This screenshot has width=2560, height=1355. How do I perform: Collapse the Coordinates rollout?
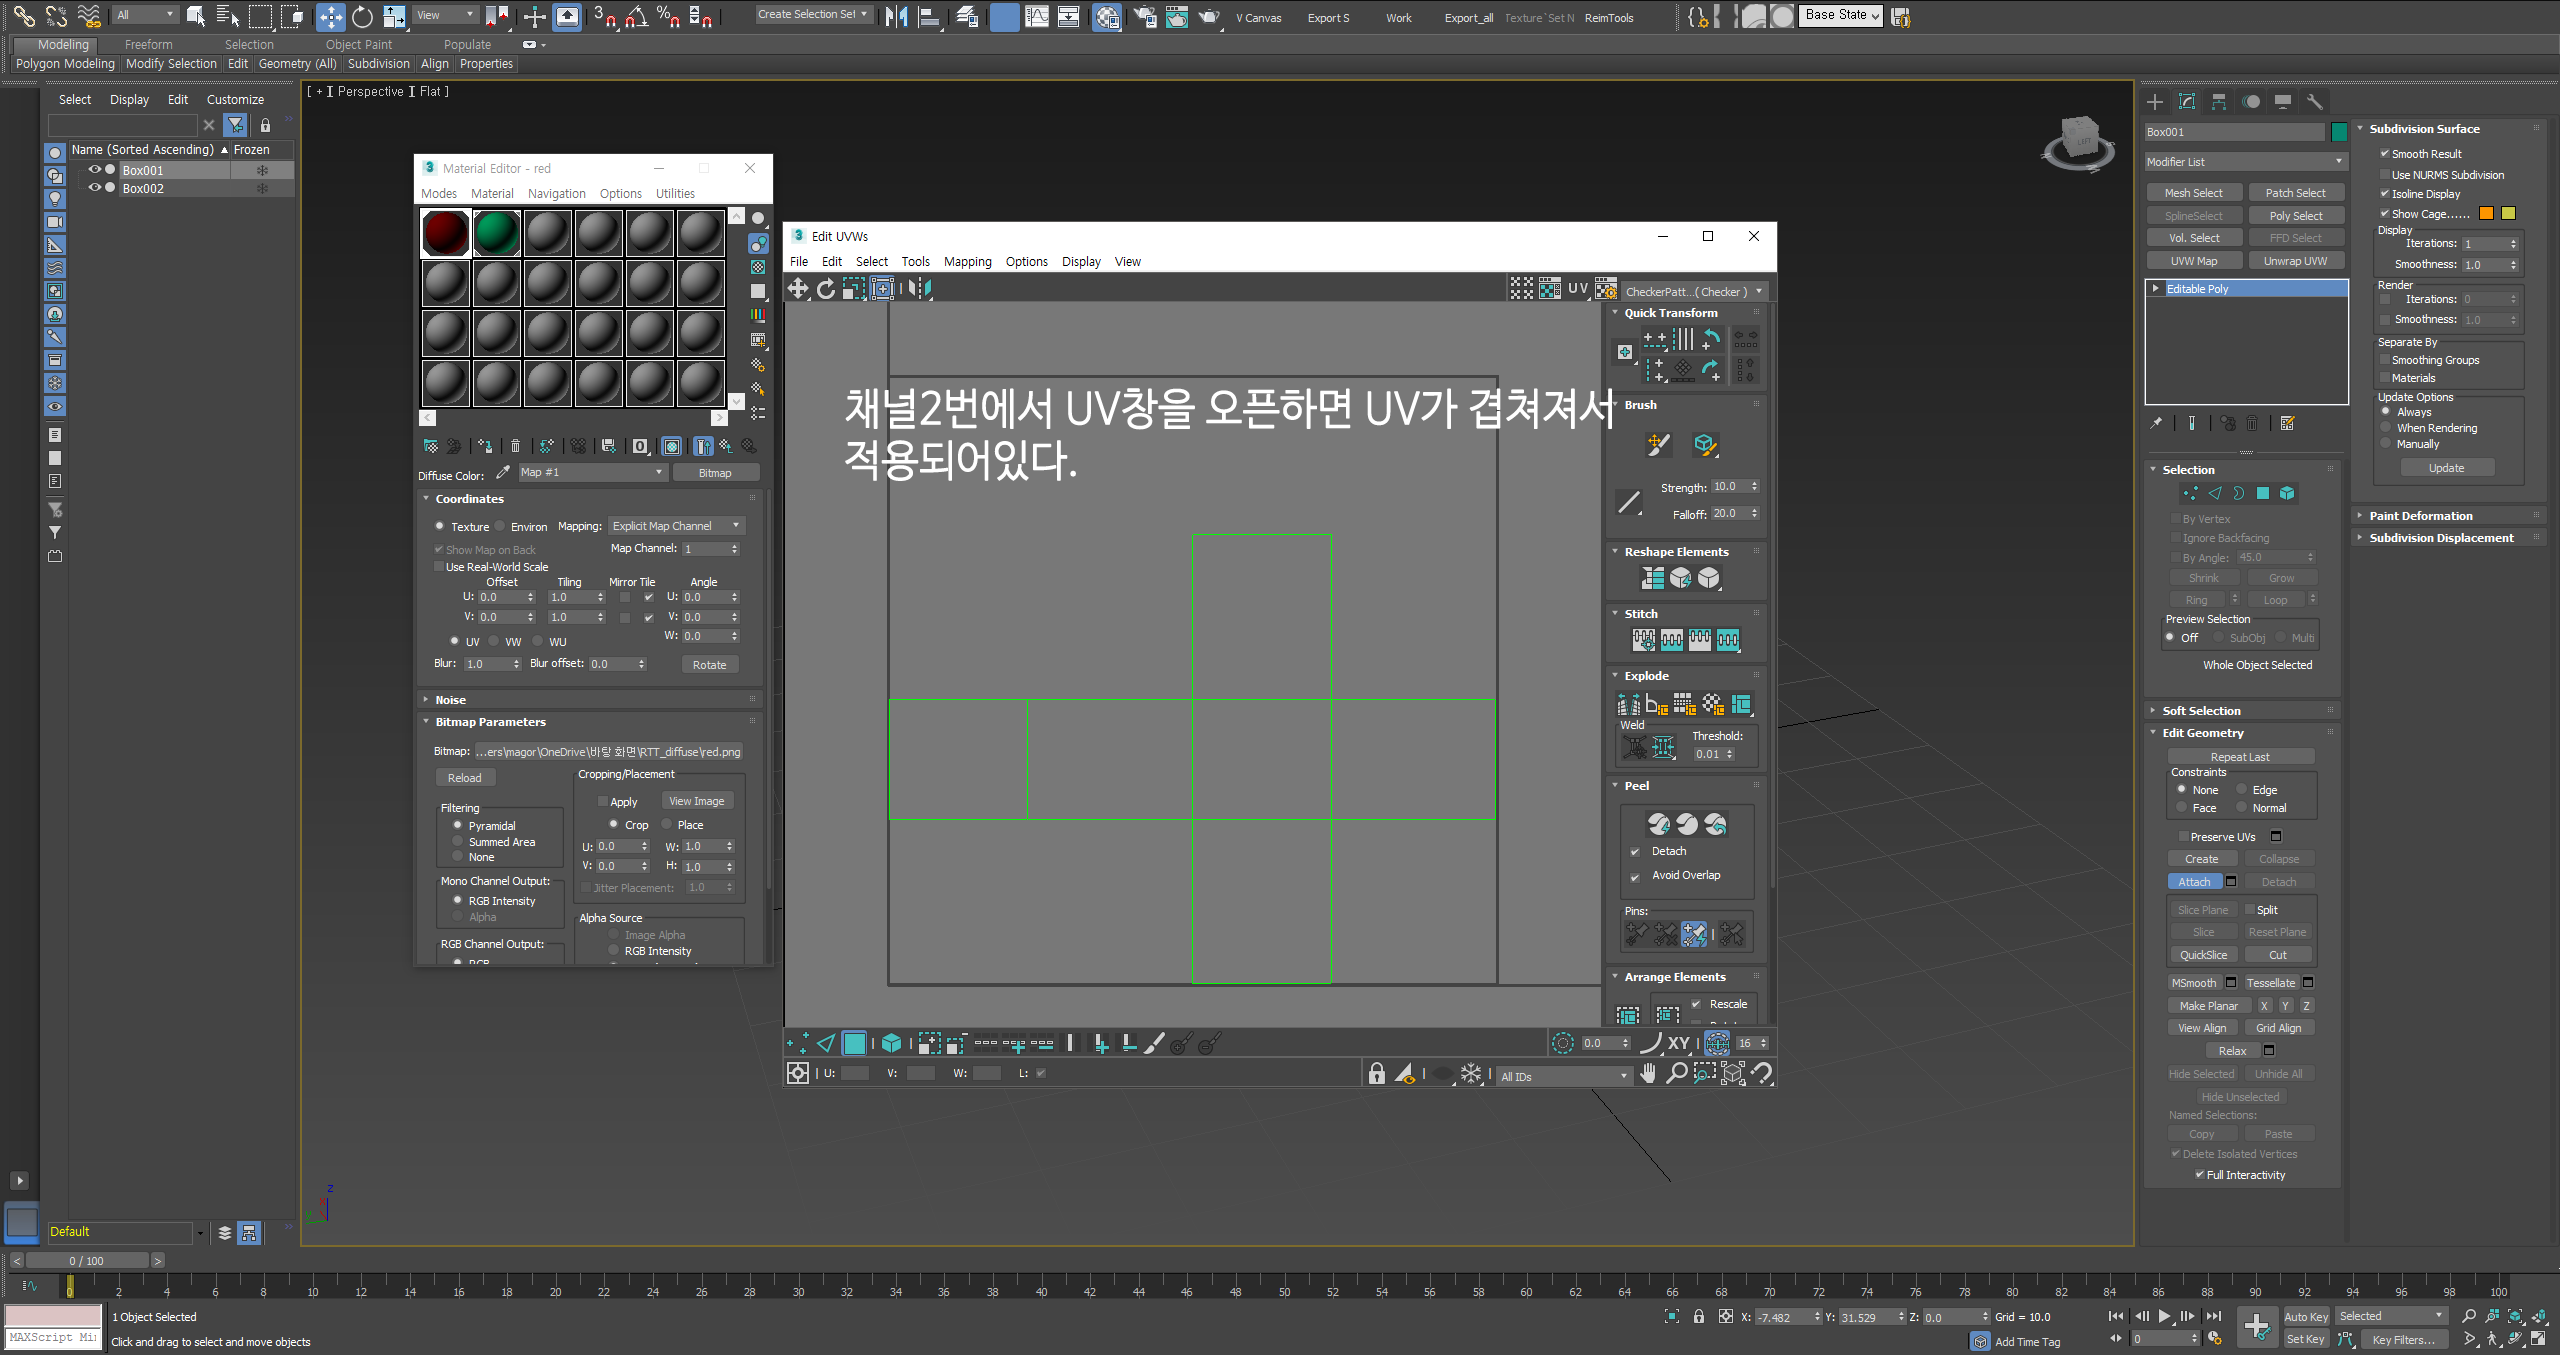(x=469, y=499)
